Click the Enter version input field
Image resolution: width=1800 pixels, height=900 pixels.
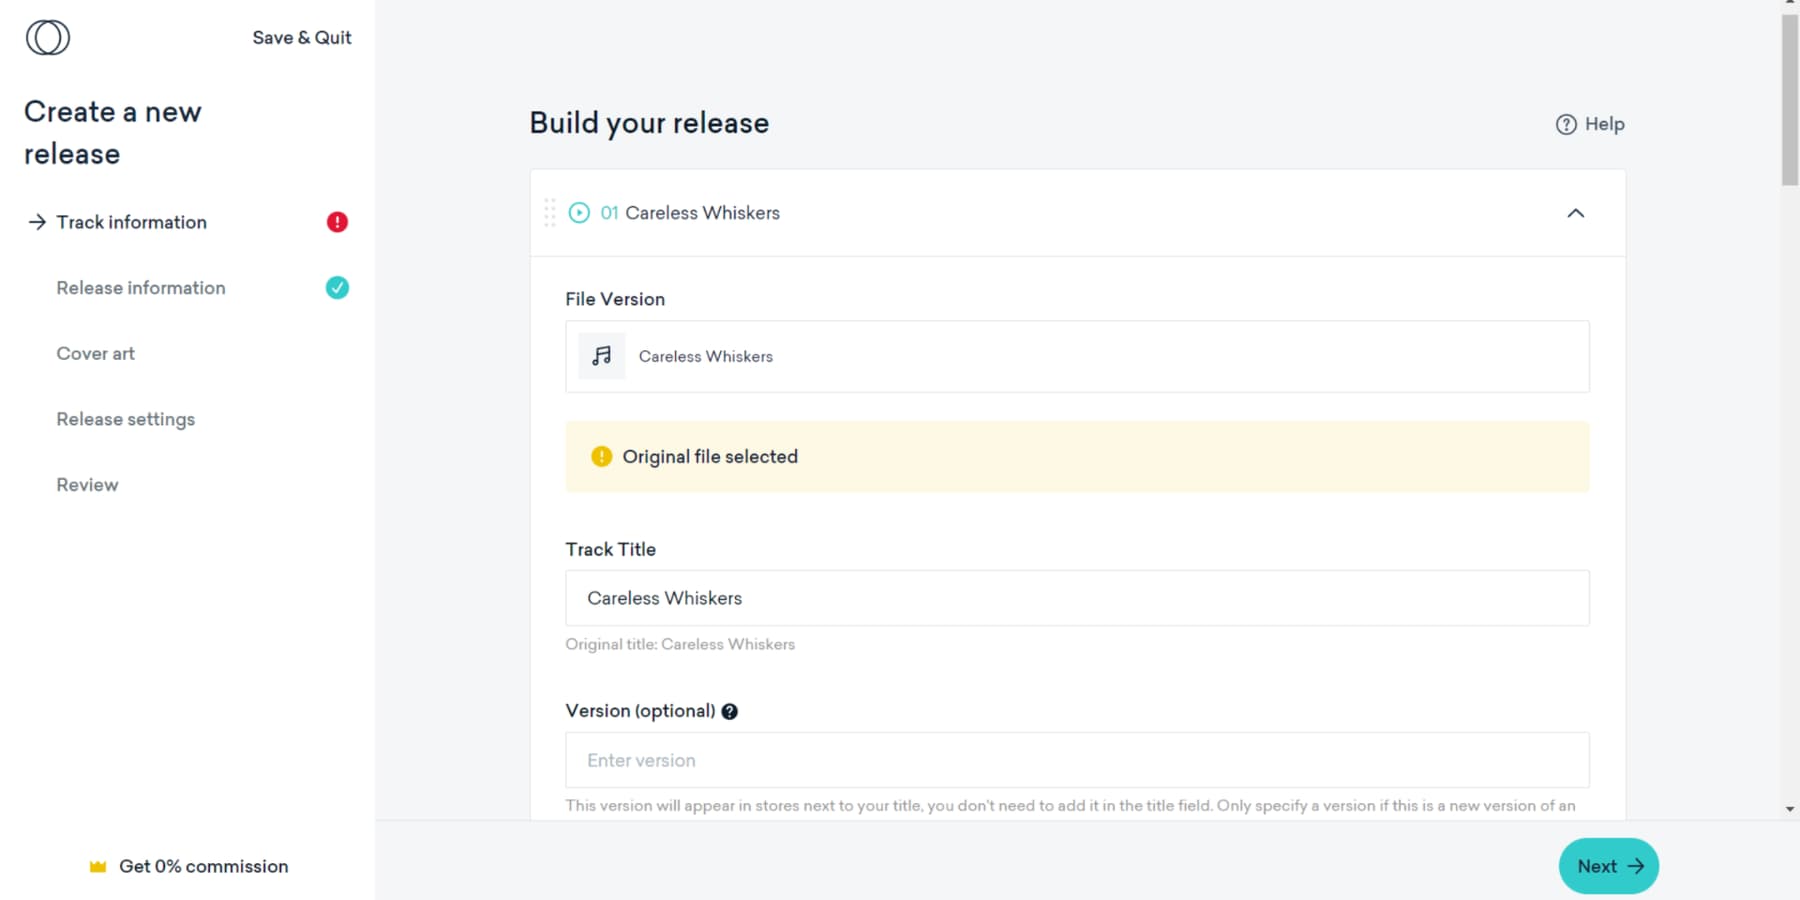pyautogui.click(x=1077, y=760)
